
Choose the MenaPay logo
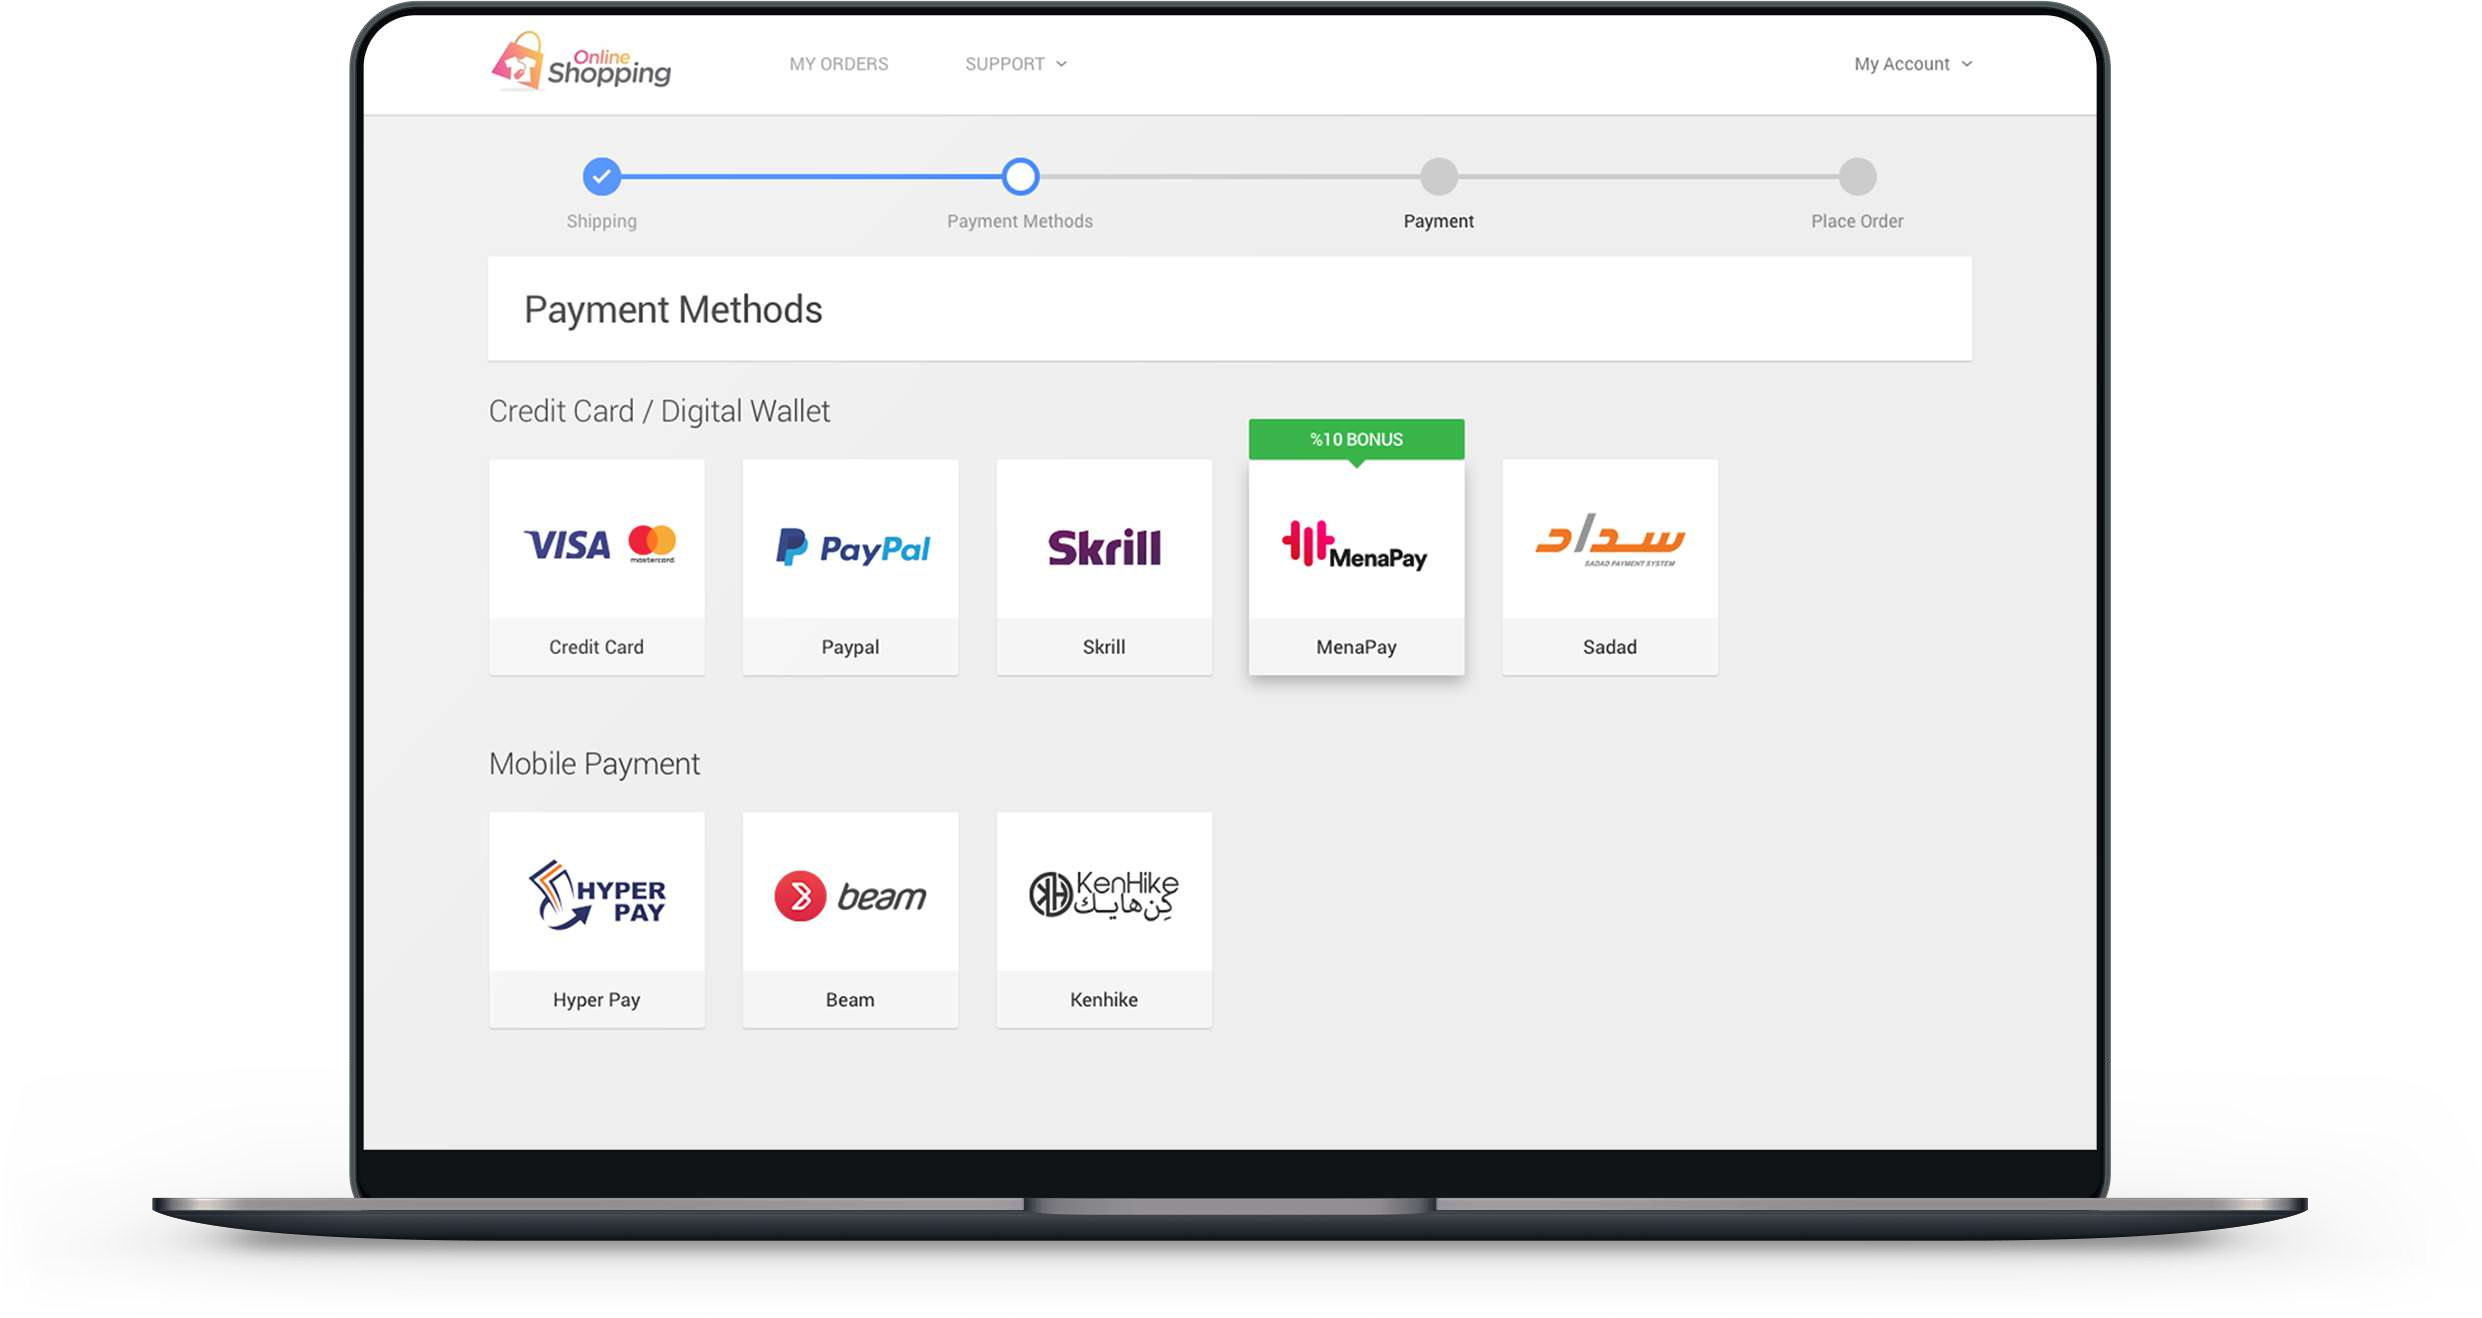click(1354, 545)
